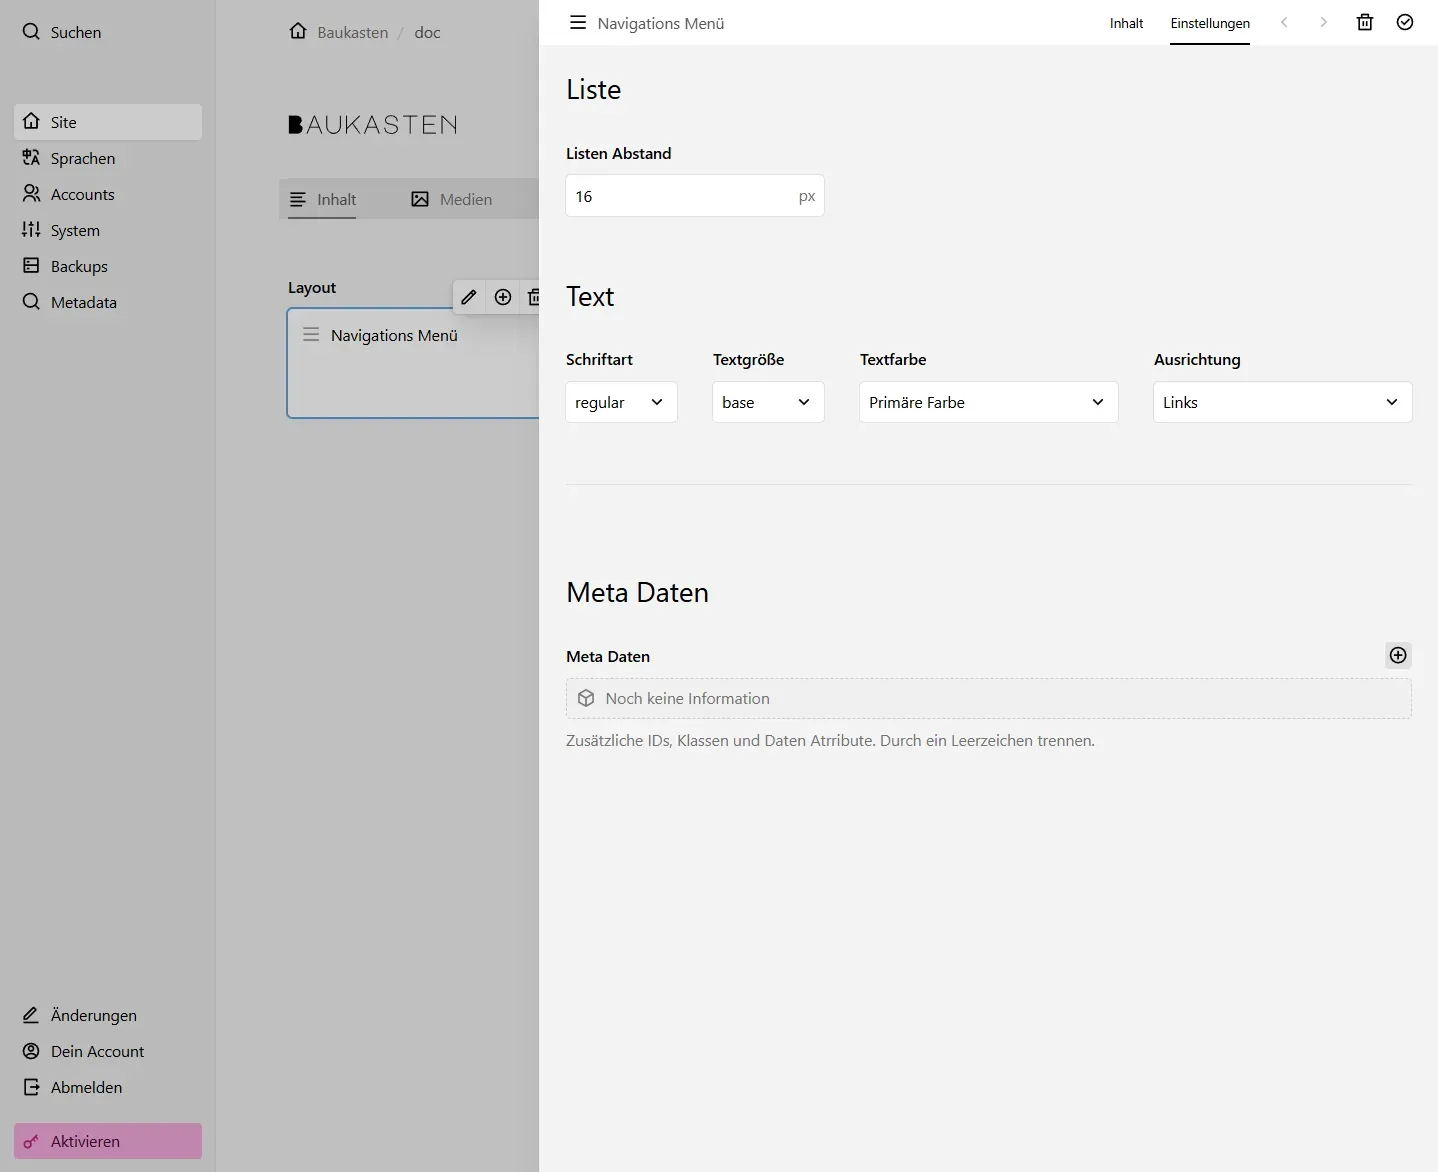Add a new Meta Daten entry
This screenshot has height=1172, width=1438.
[x=1398, y=655]
